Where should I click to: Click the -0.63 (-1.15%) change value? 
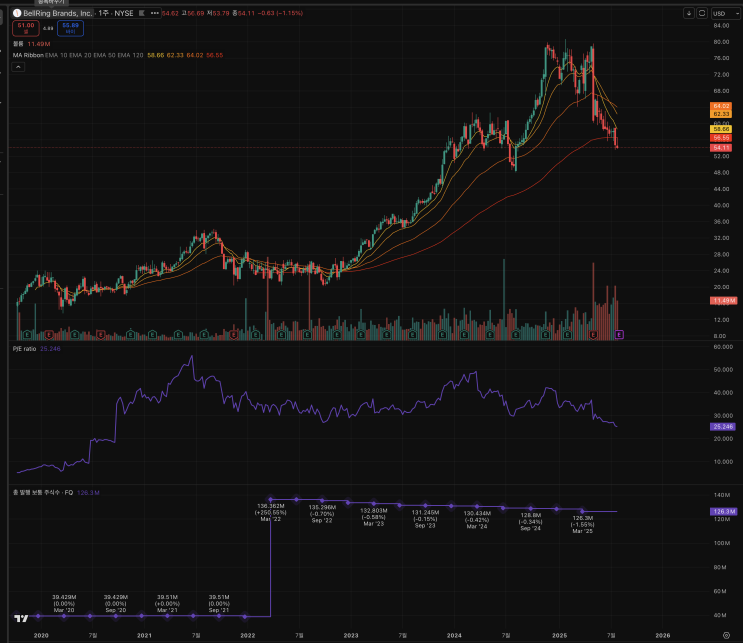coord(281,13)
